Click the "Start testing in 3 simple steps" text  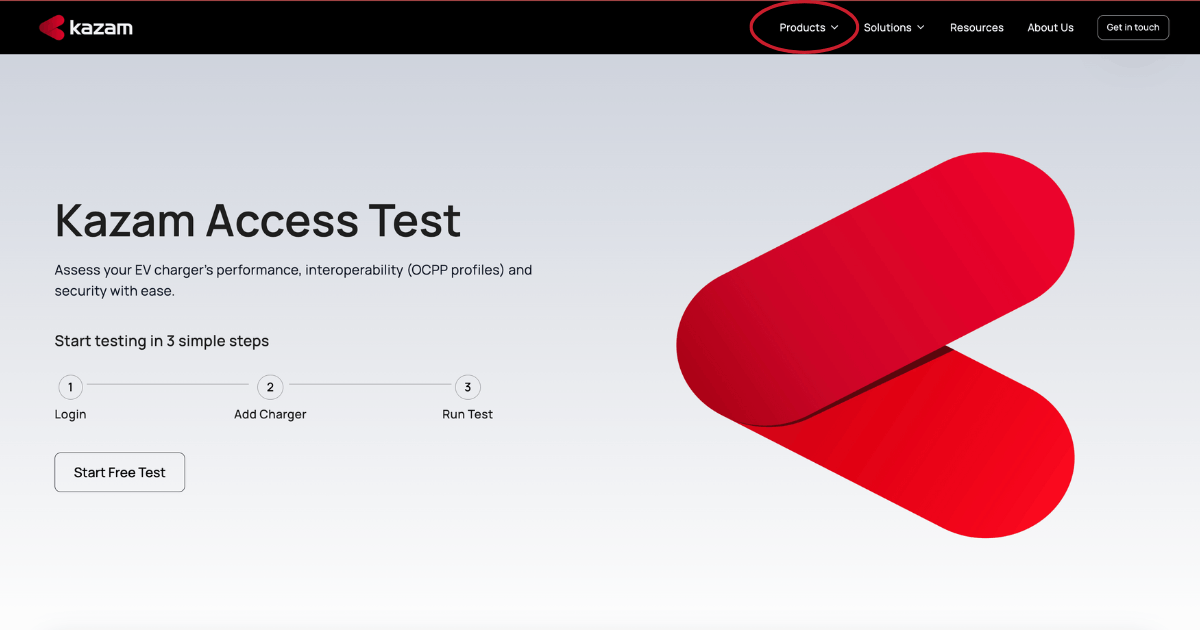tap(161, 341)
